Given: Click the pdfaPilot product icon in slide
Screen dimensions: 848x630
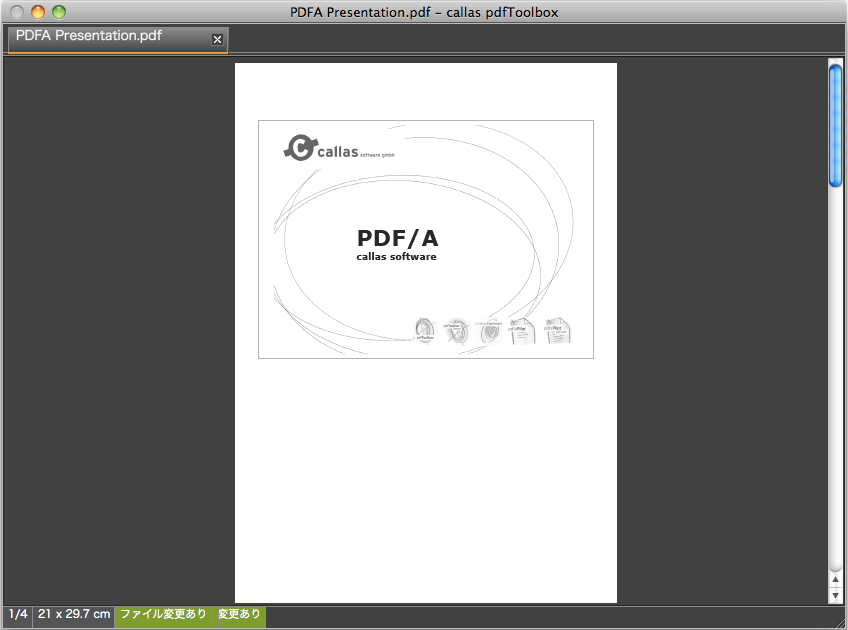Looking at the screenshot, I should coord(522,331).
